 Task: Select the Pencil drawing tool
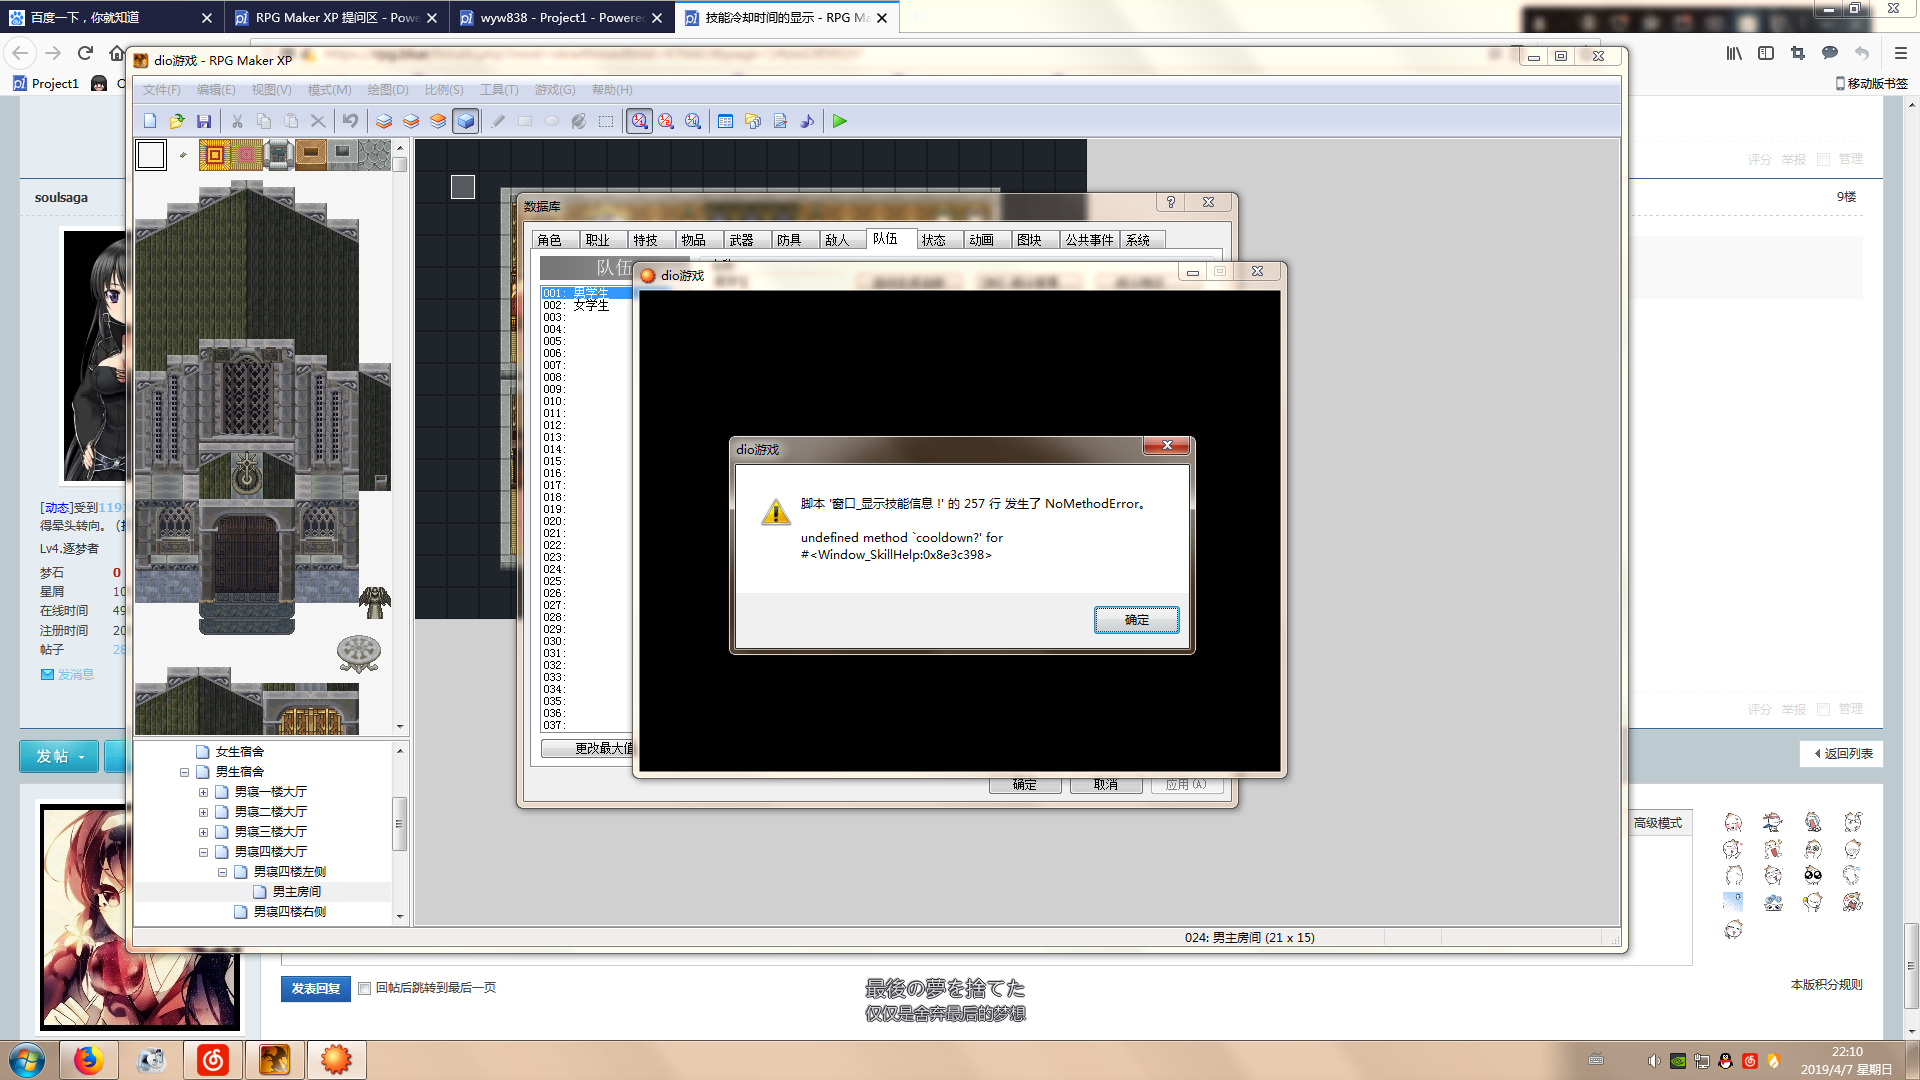click(498, 121)
